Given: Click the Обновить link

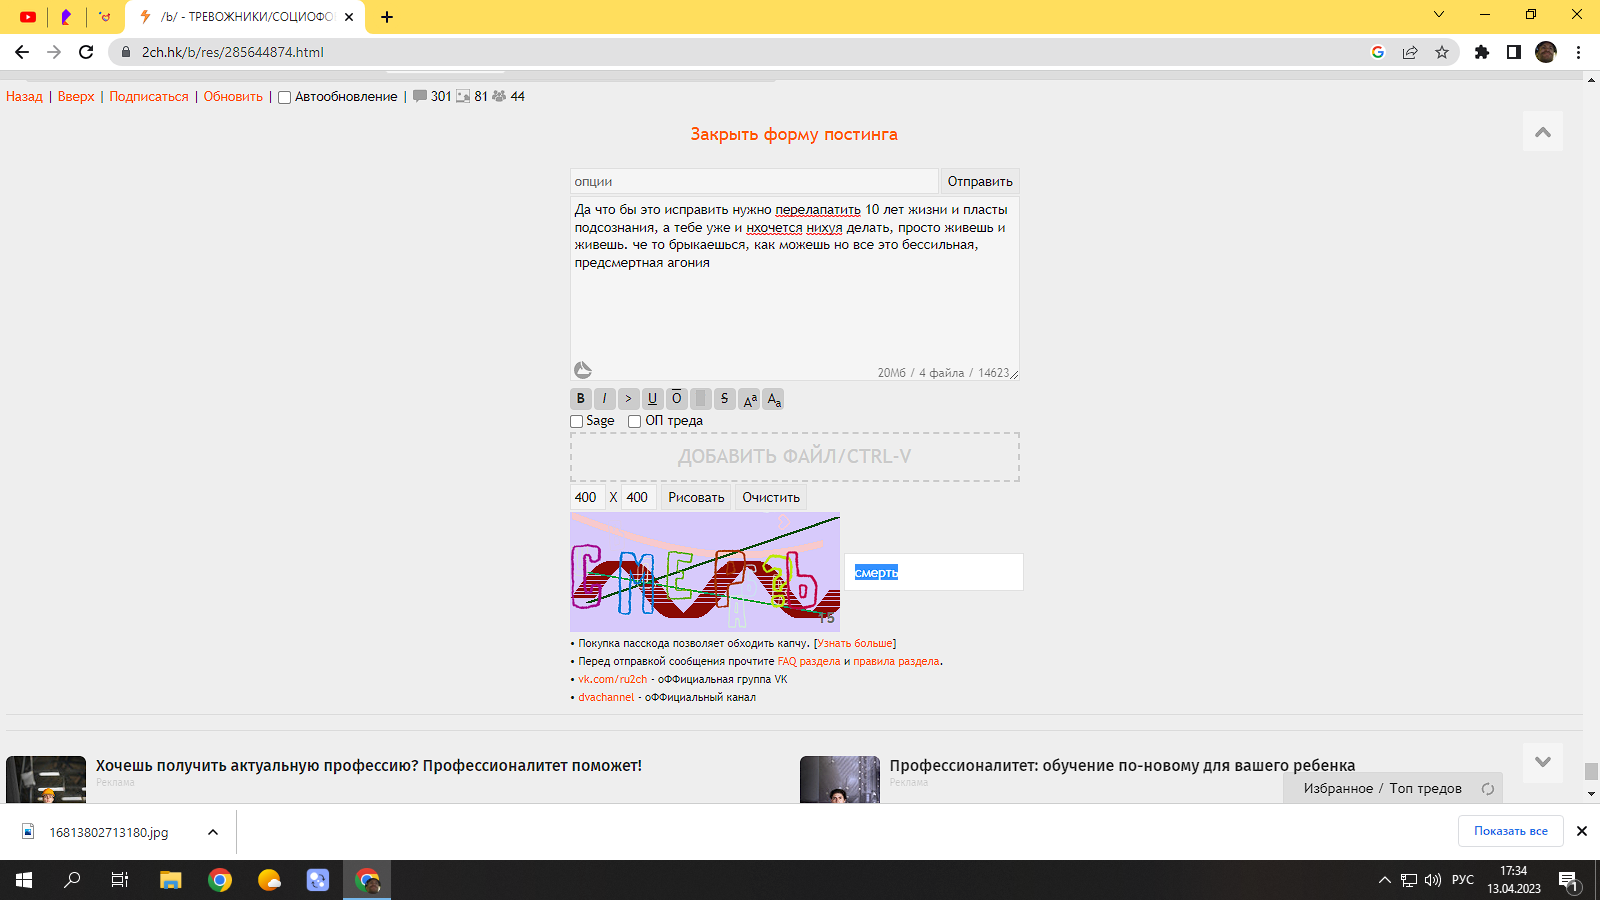Looking at the screenshot, I should tap(233, 97).
